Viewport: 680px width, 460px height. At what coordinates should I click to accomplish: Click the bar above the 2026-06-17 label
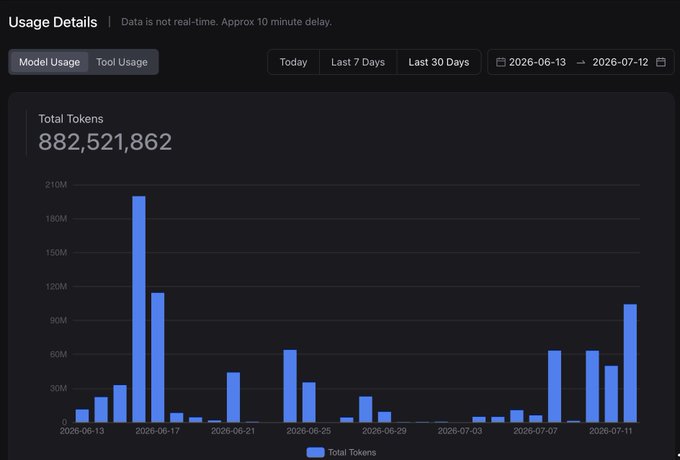point(158,357)
